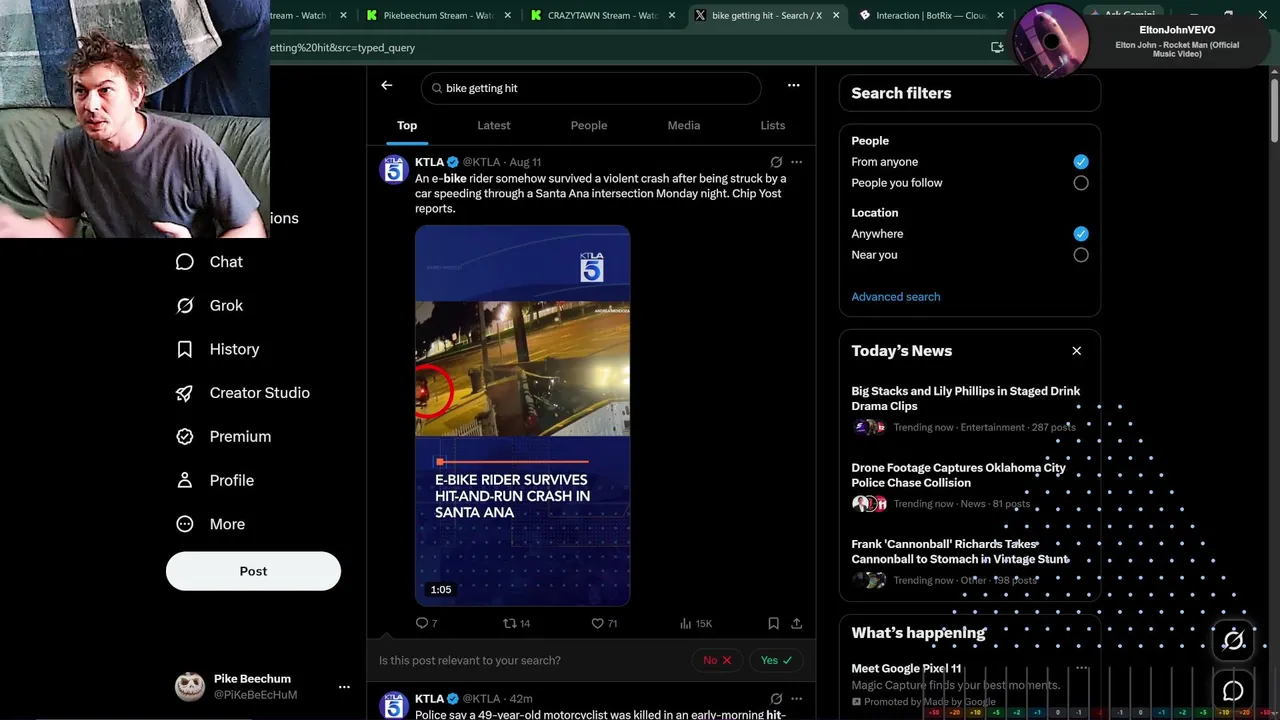Screen dimensions: 1280x720
Task: Switch to the Latest tab
Action: coord(494,125)
